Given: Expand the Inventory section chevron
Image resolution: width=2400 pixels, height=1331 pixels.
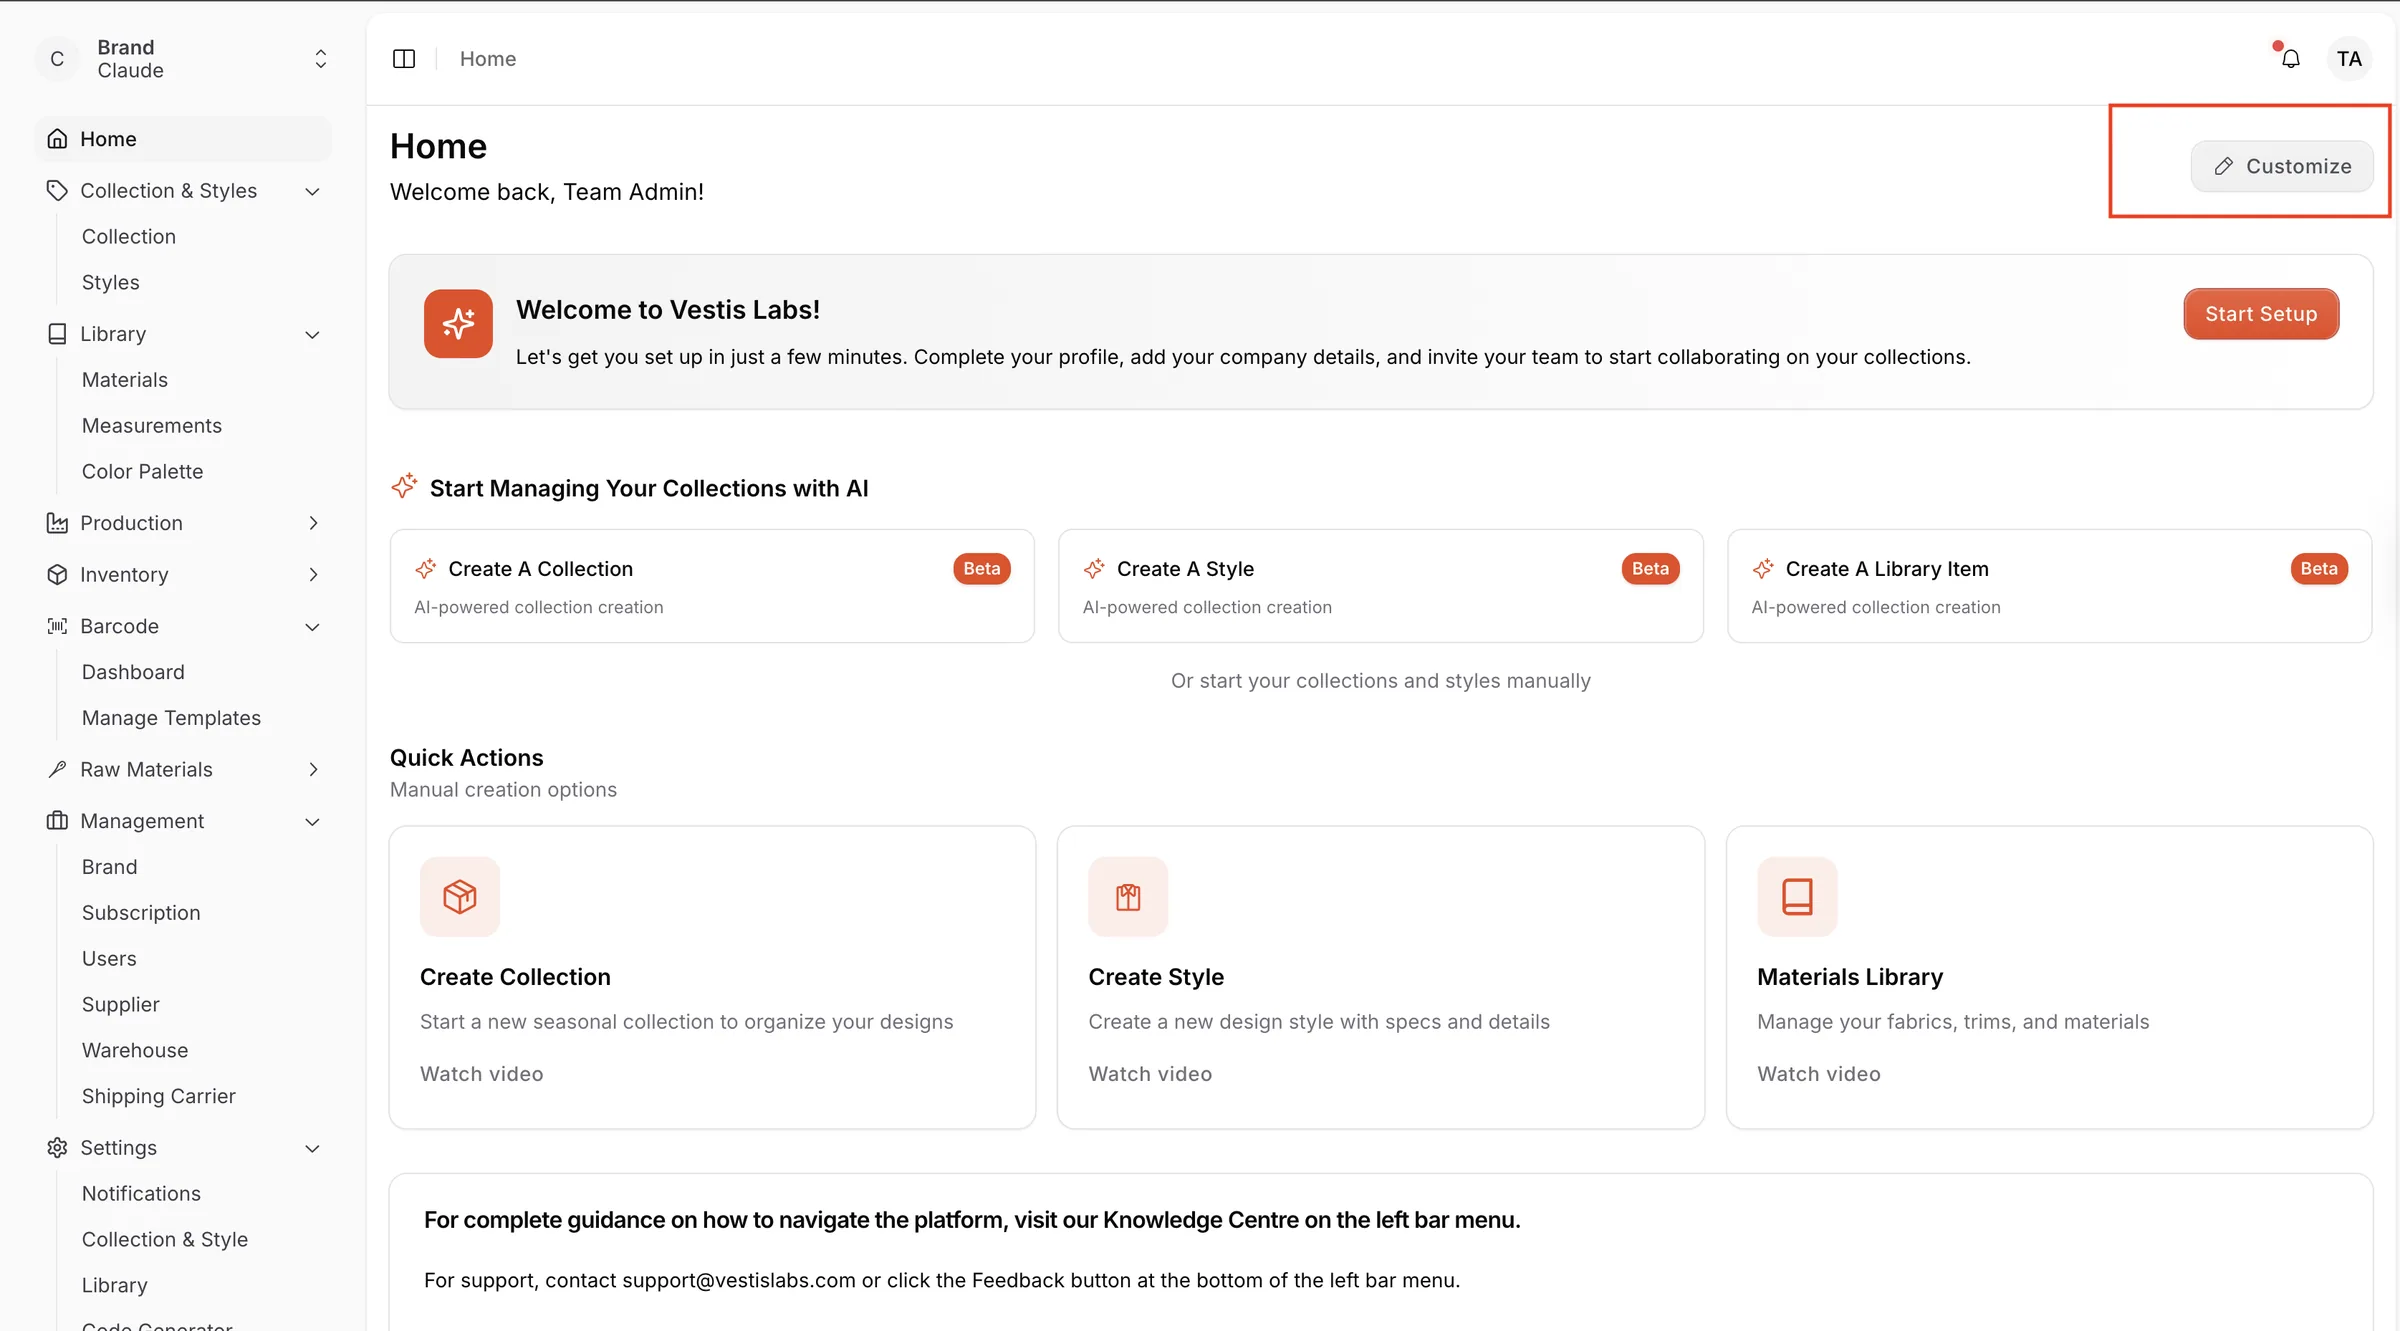Looking at the screenshot, I should [x=313, y=575].
